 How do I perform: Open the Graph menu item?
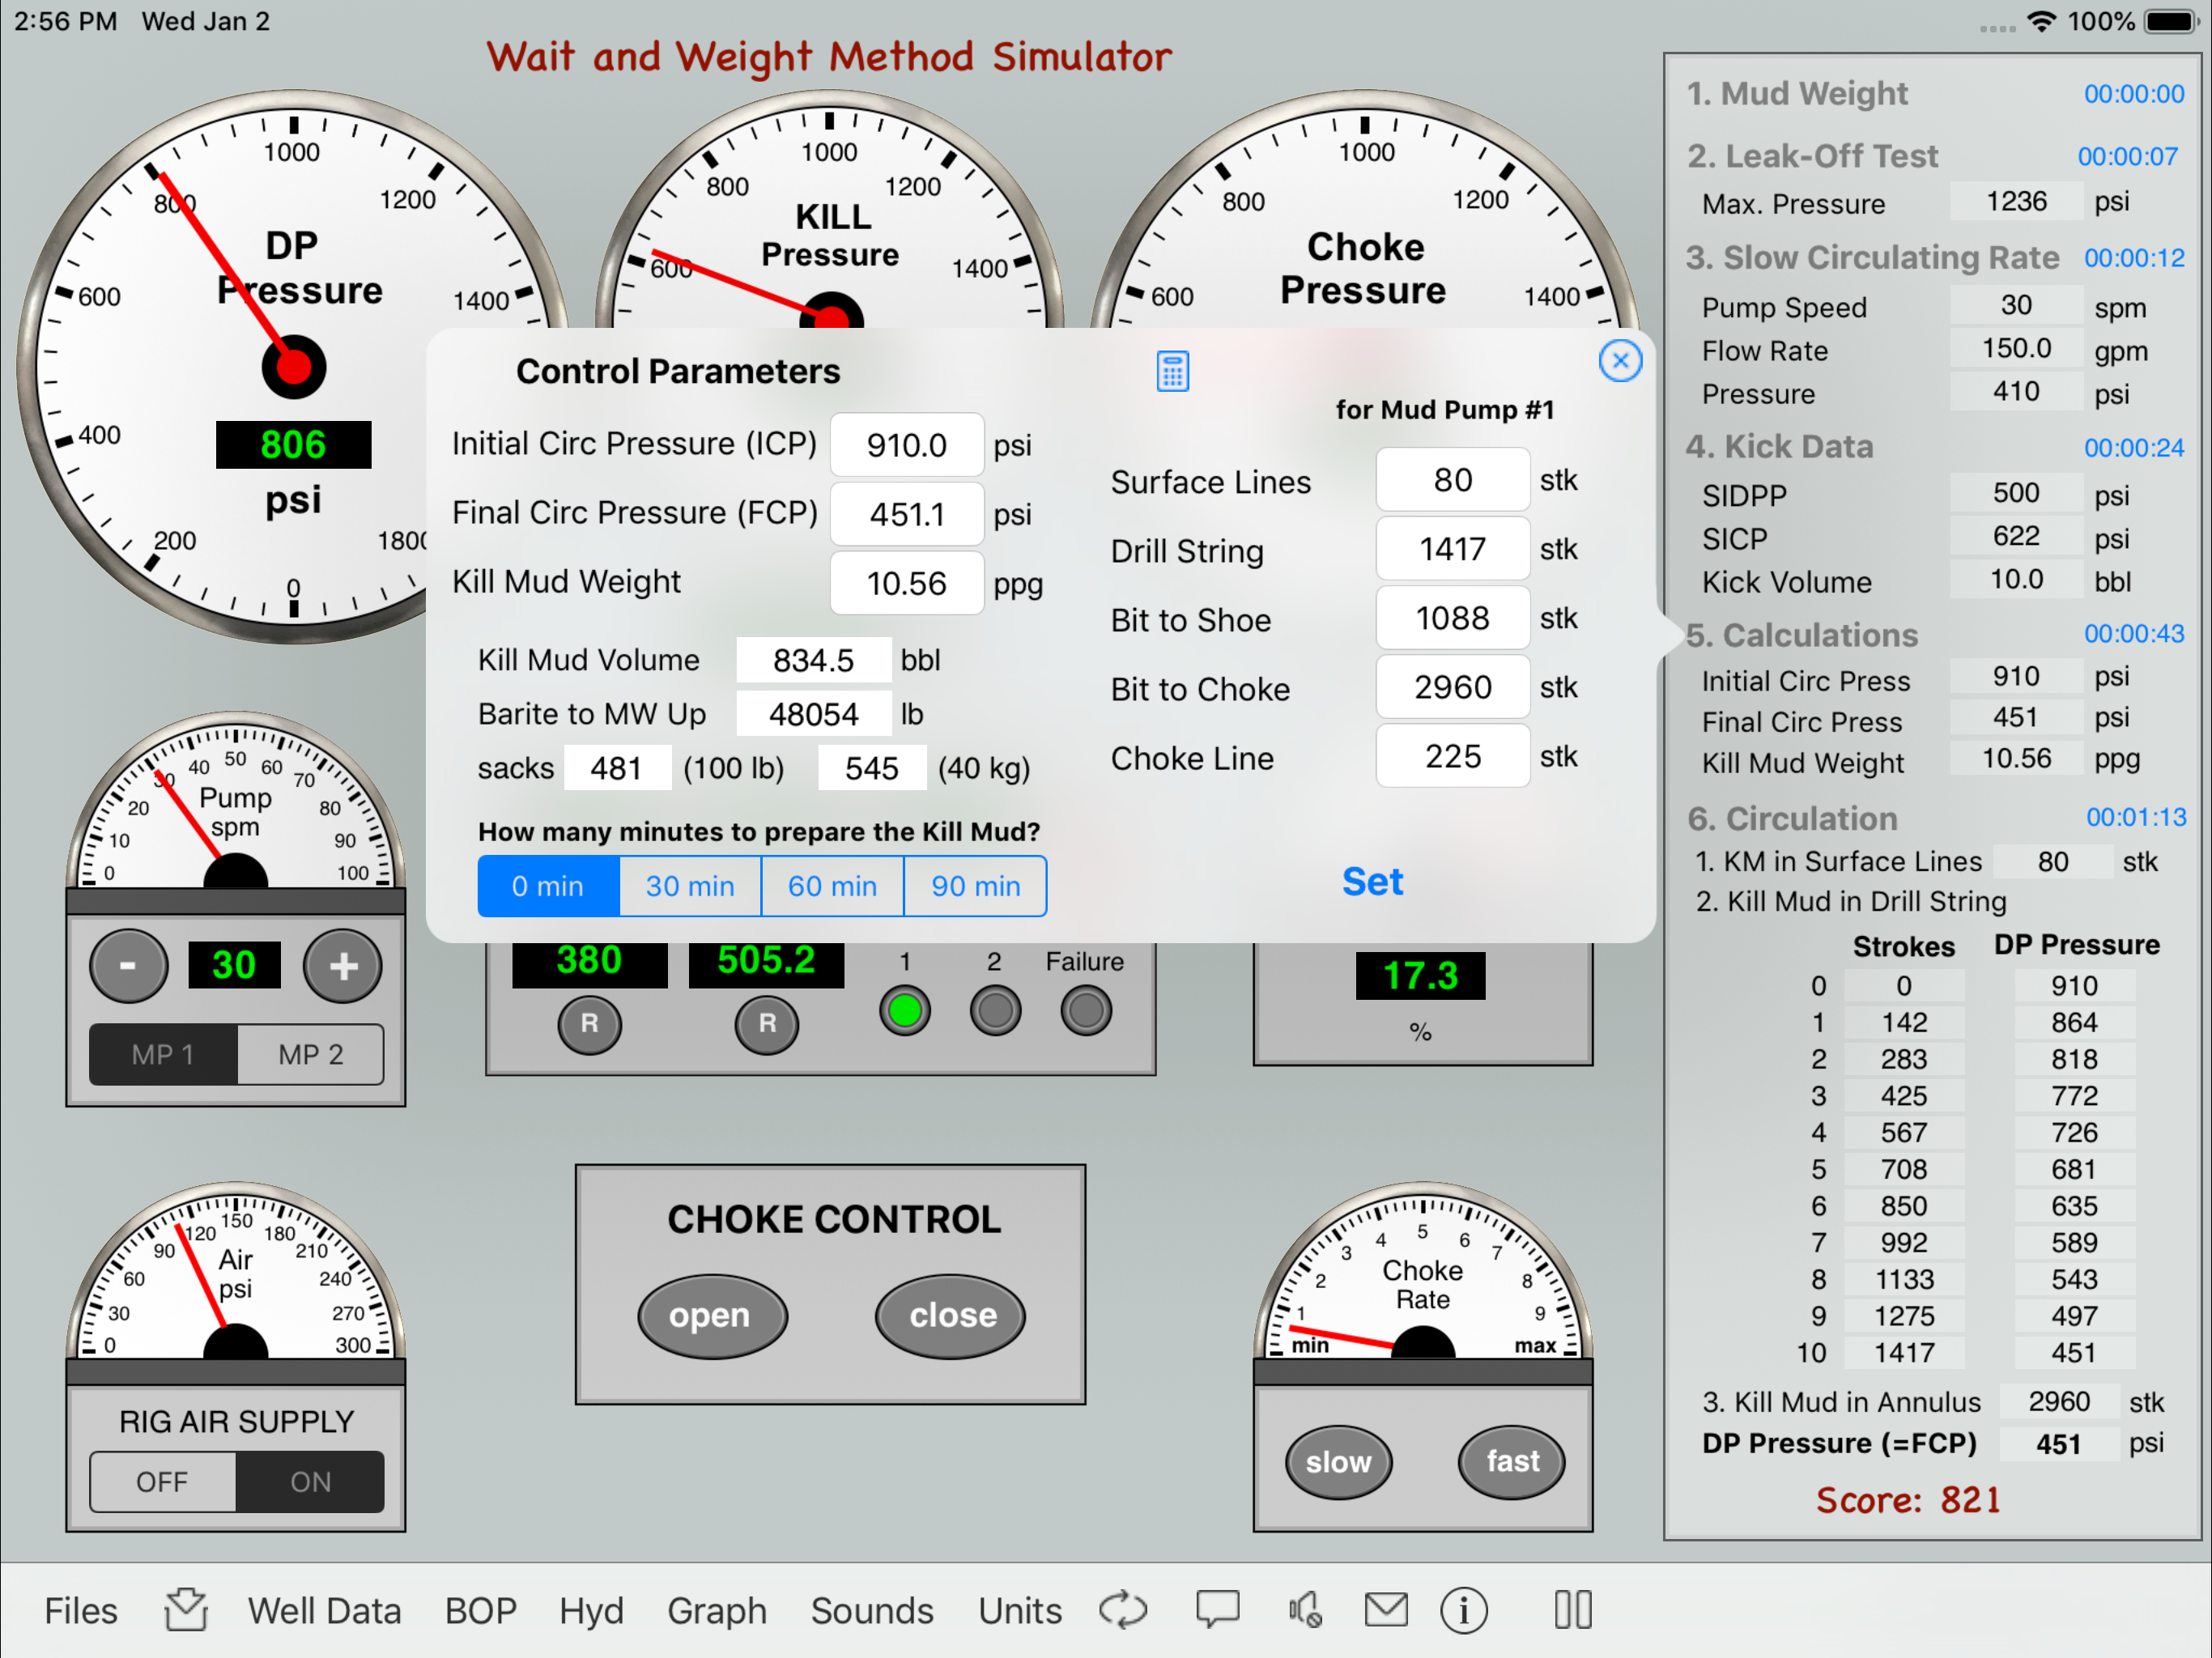716,1610
